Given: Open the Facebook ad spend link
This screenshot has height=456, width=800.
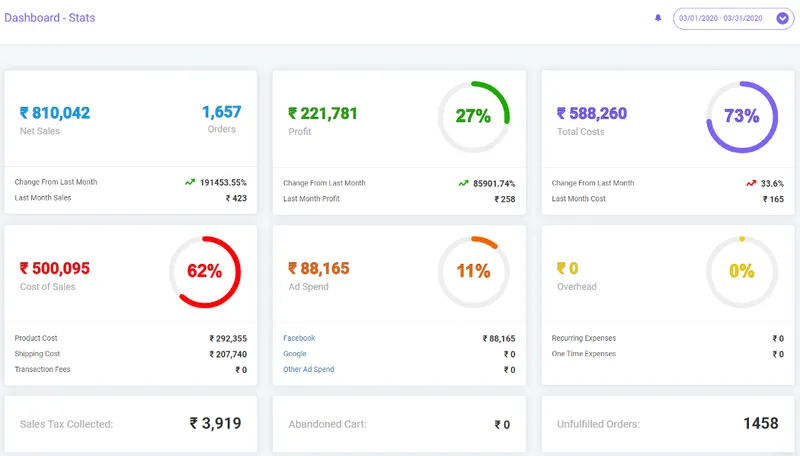Looking at the screenshot, I should tap(299, 338).
